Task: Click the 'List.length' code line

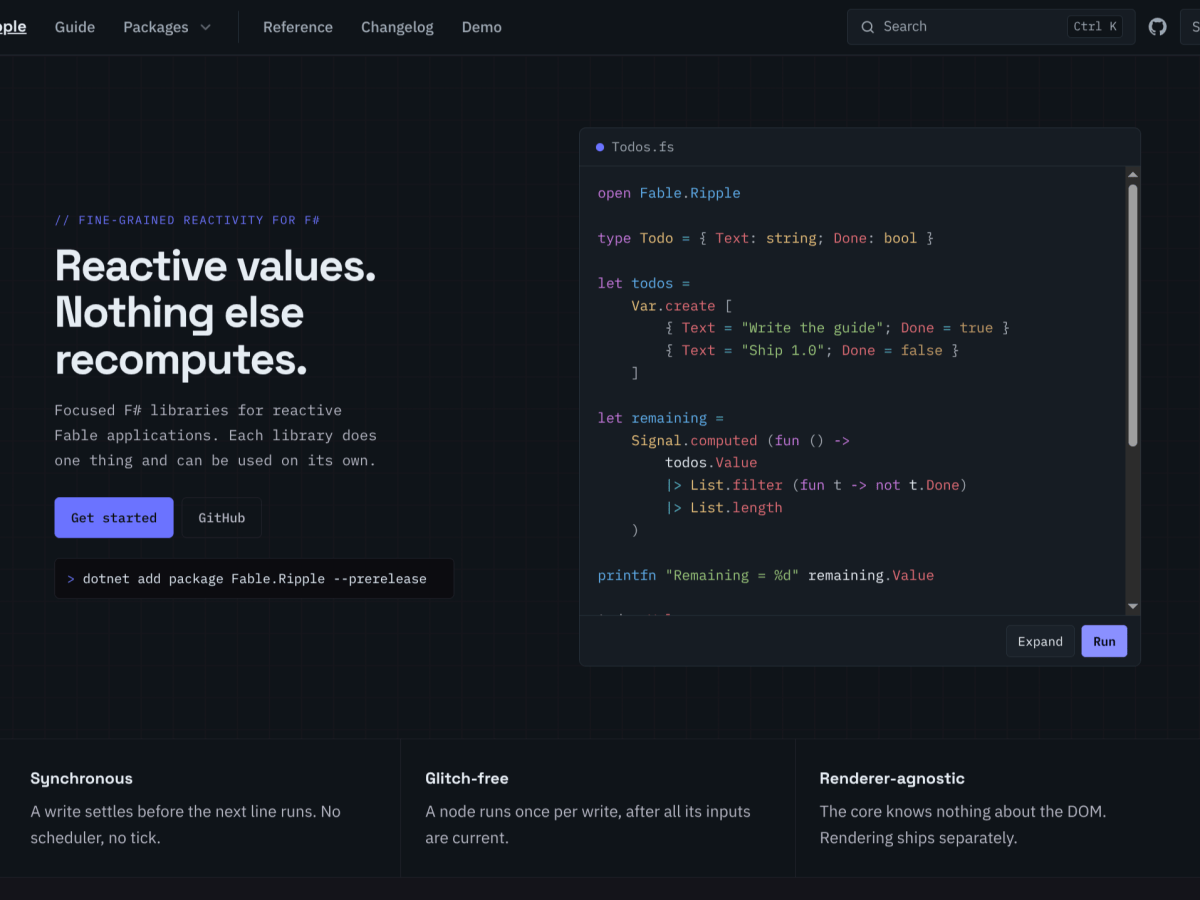Action: point(724,508)
